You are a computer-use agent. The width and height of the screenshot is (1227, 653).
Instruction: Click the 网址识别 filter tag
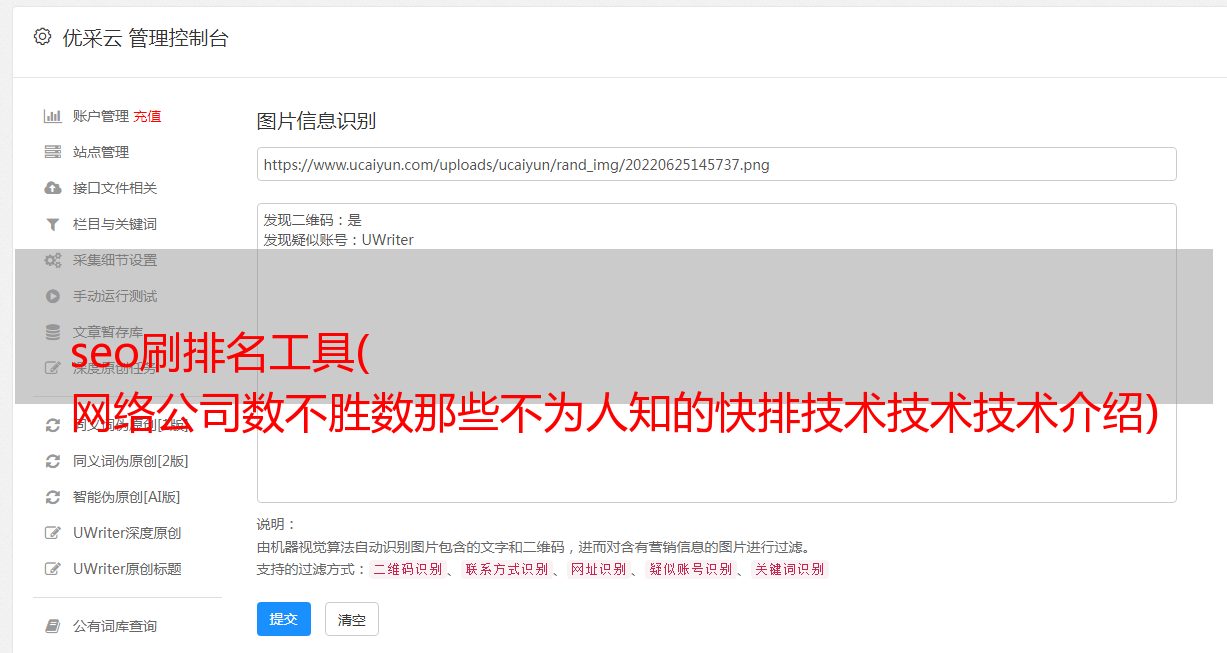point(598,569)
